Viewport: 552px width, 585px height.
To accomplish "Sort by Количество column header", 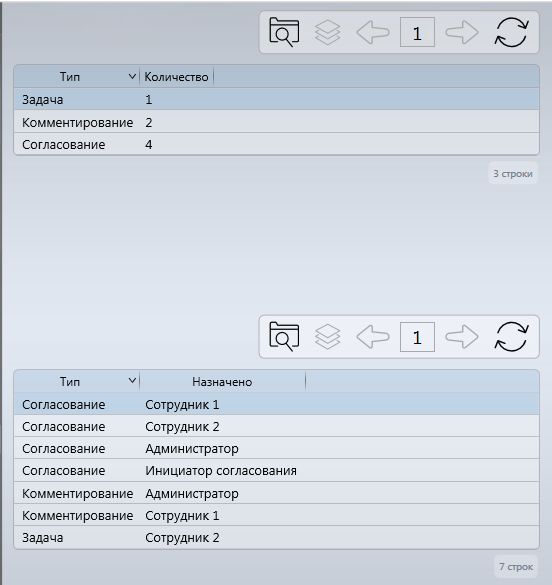I will pos(176,77).
